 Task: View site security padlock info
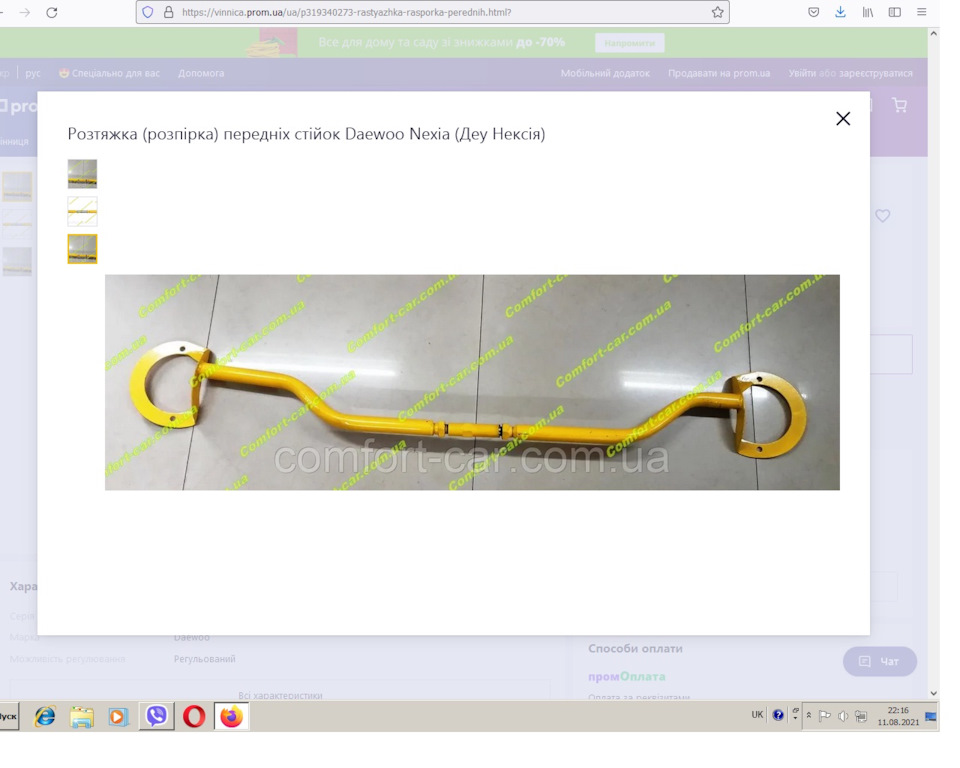(x=168, y=12)
